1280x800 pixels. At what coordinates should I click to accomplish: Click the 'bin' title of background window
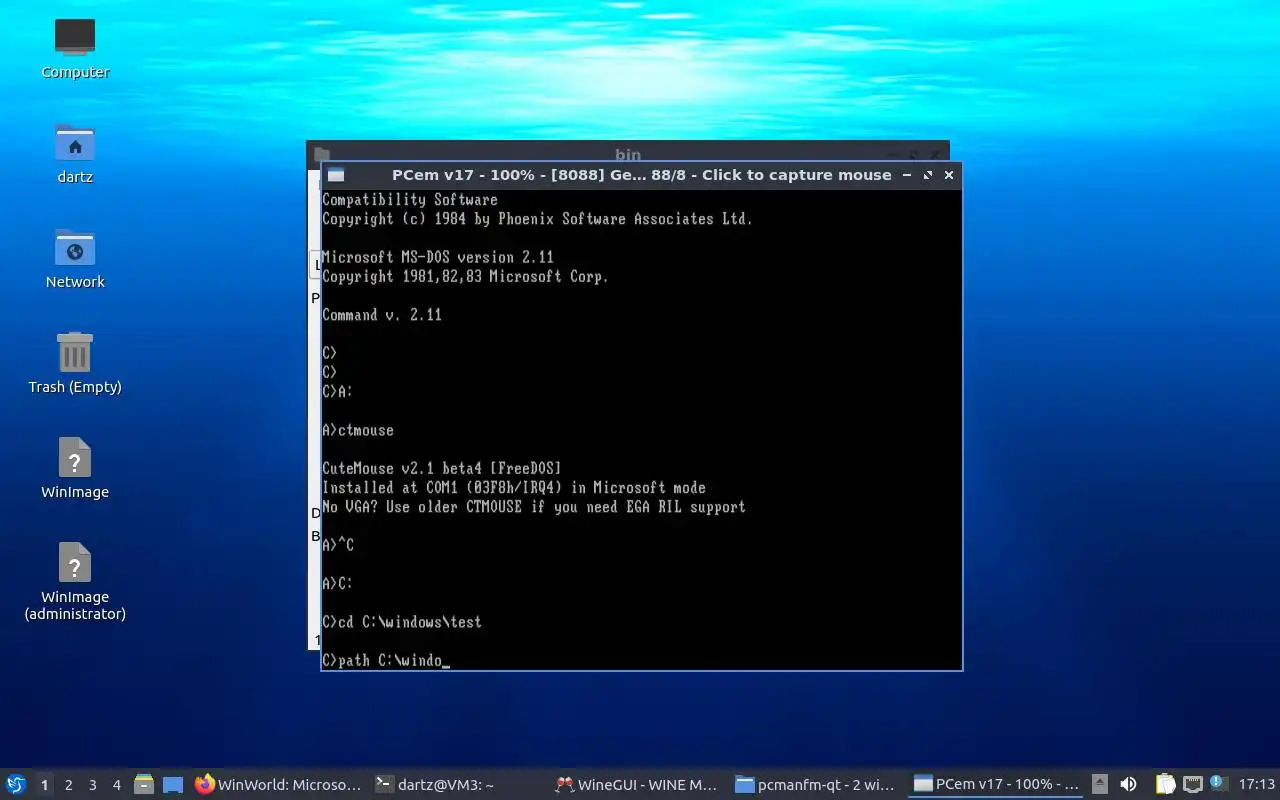[628, 154]
